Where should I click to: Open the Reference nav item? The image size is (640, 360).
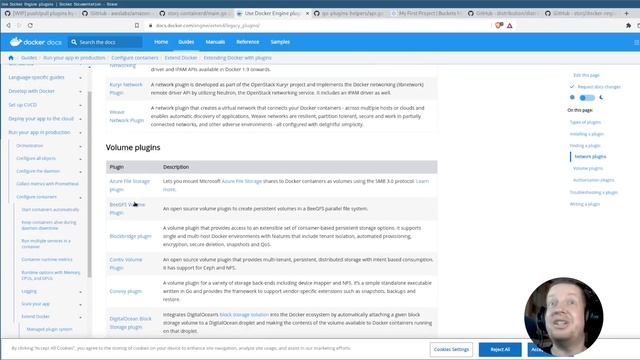pyautogui.click(x=247, y=42)
